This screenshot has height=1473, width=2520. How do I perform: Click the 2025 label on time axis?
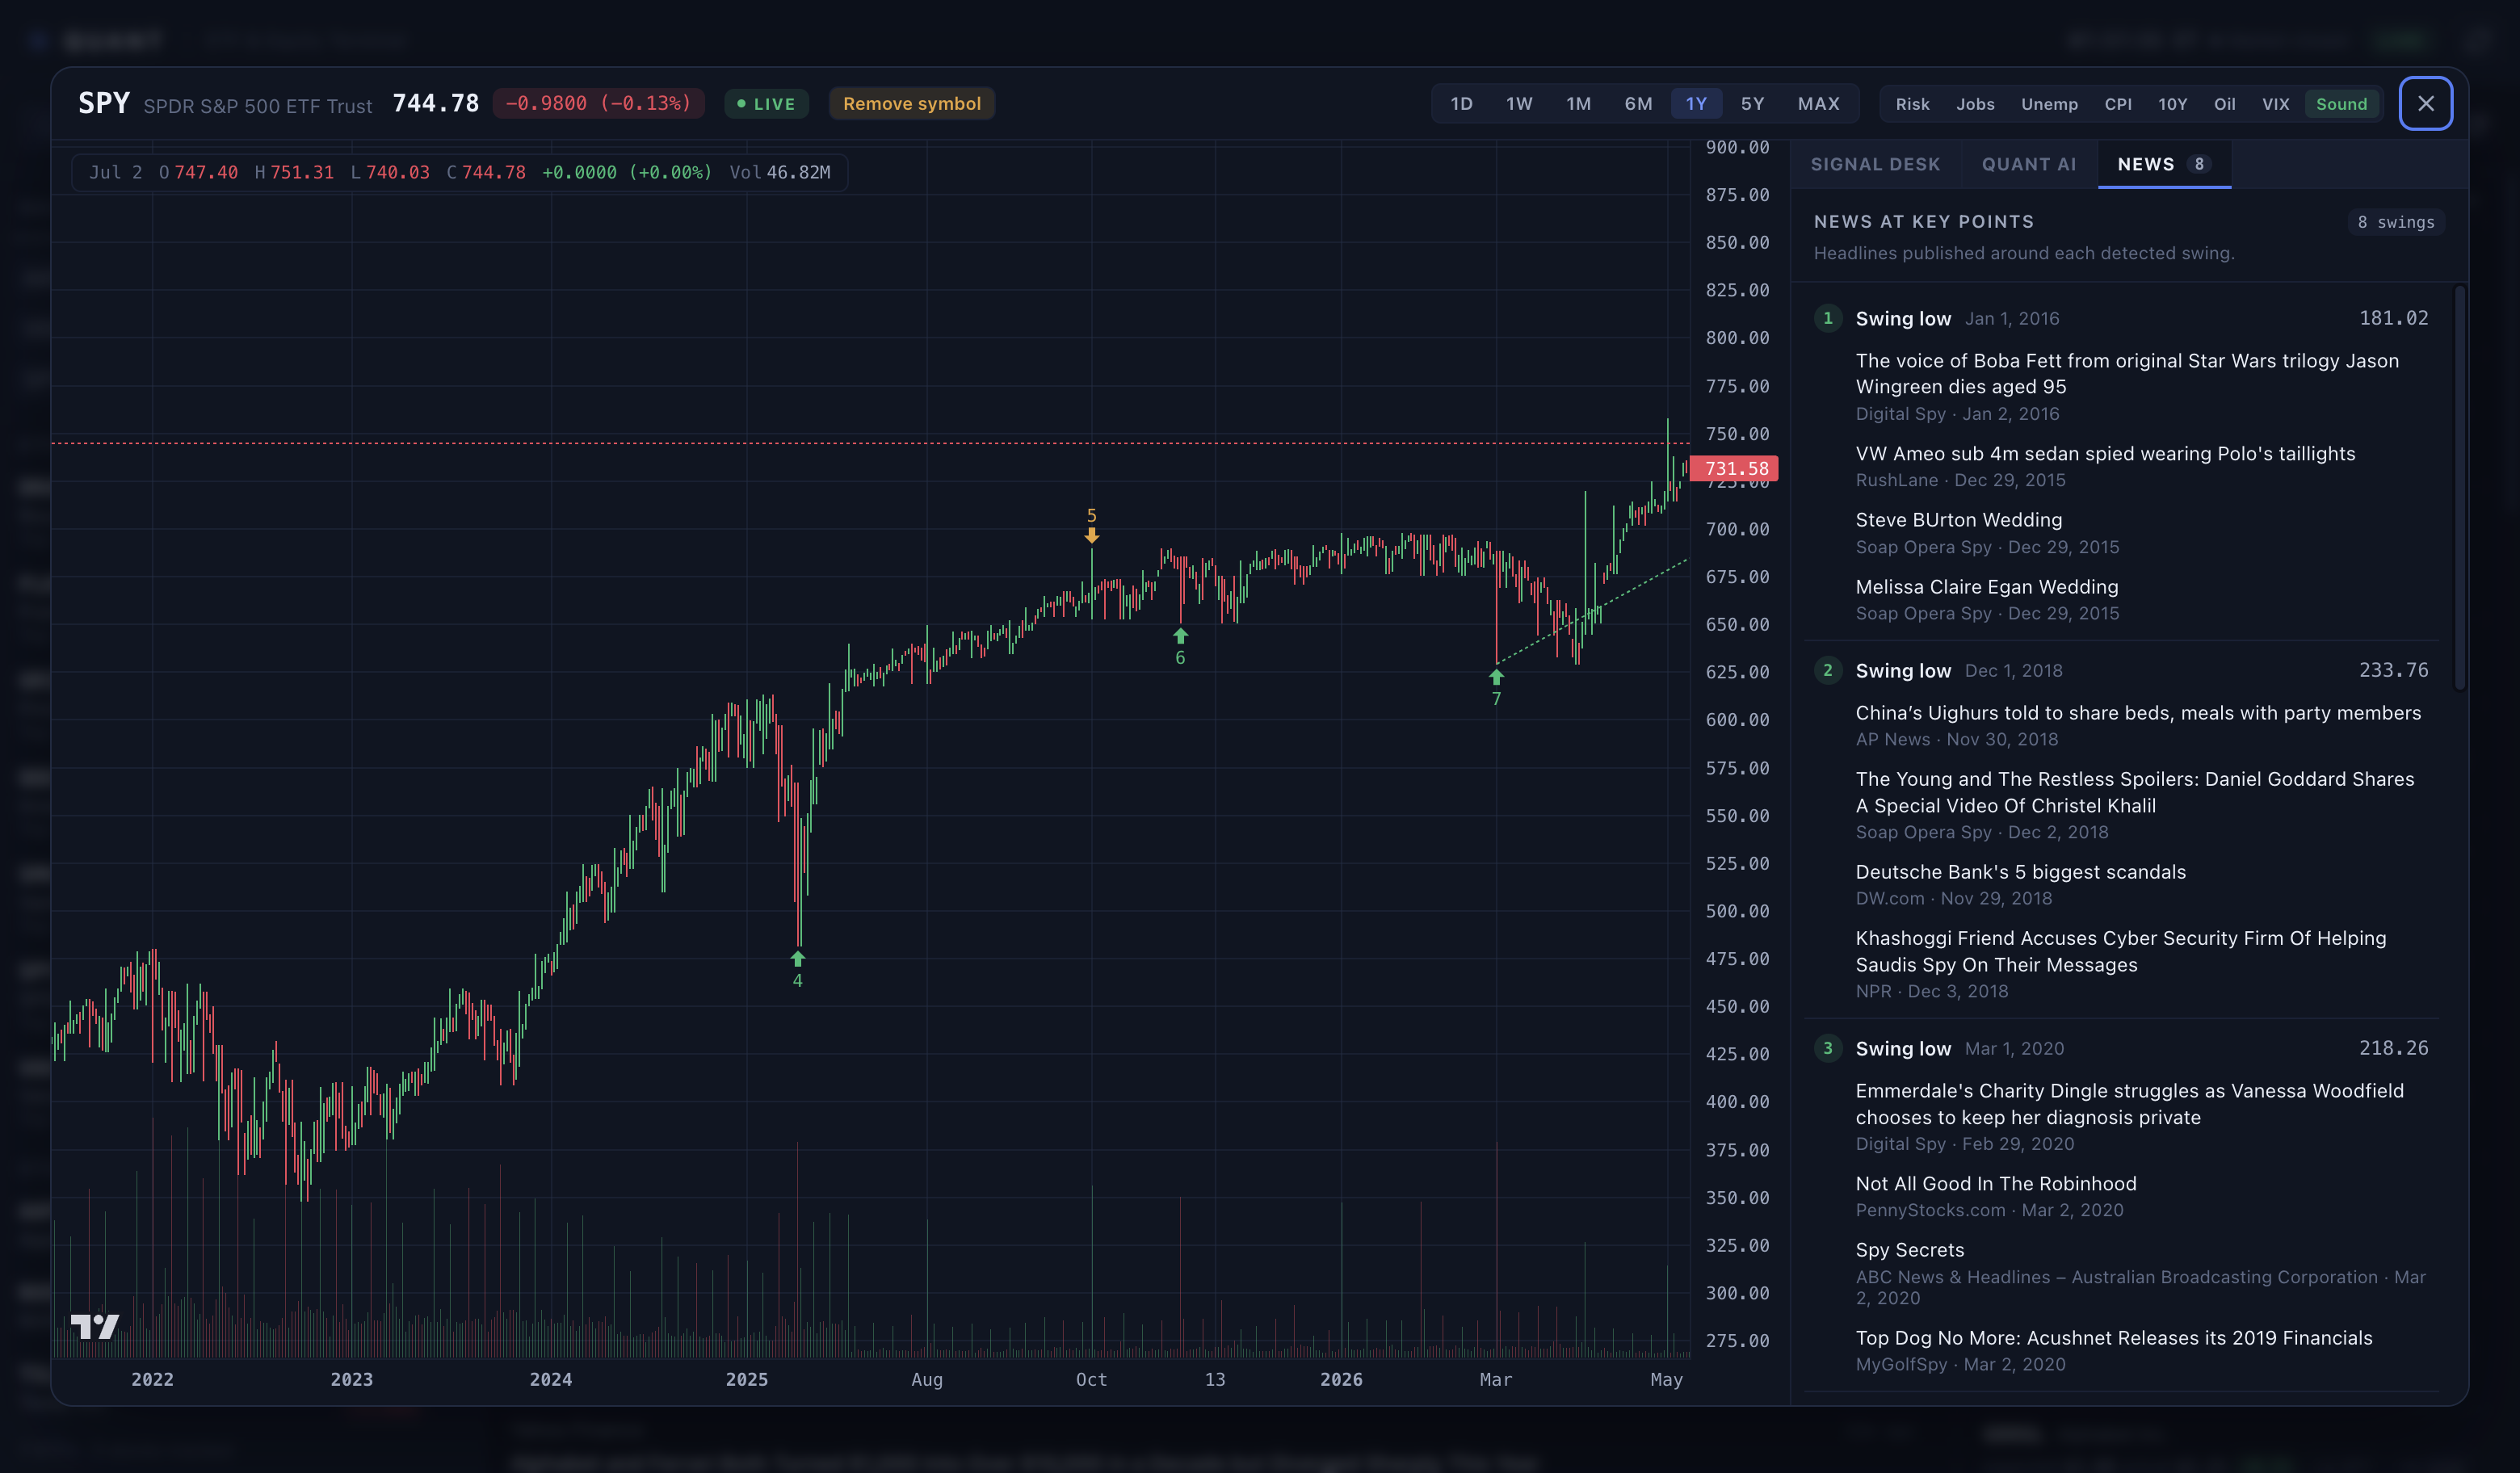click(746, 1379)
